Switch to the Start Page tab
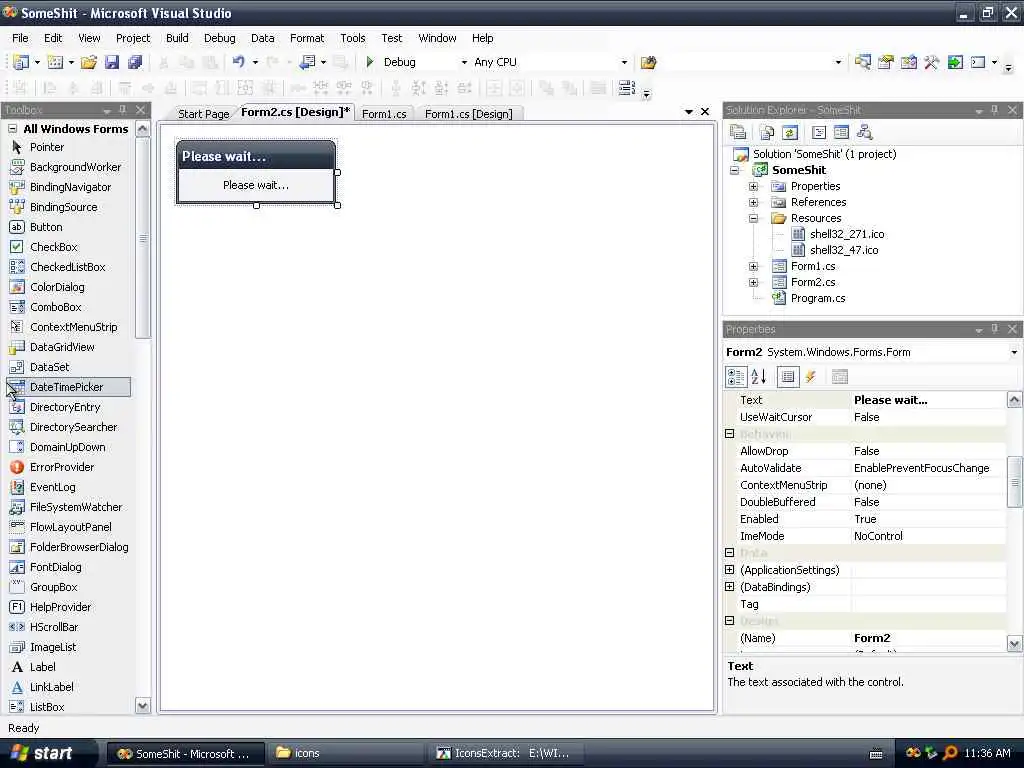 [203, 114]
